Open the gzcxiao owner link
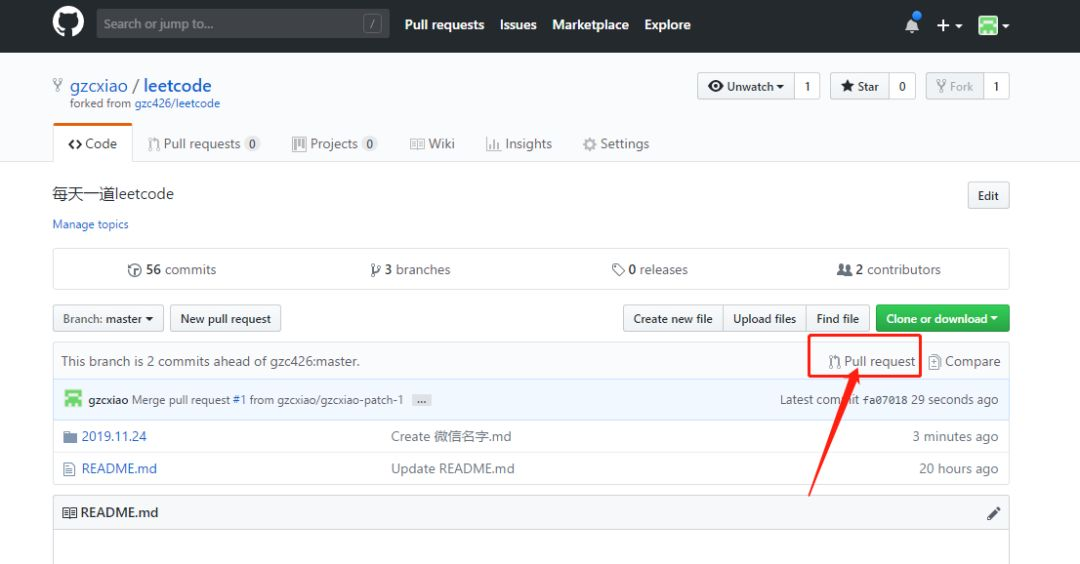Image resolution: width=1080 pixels, height=564 pixels. coord(98,85)
